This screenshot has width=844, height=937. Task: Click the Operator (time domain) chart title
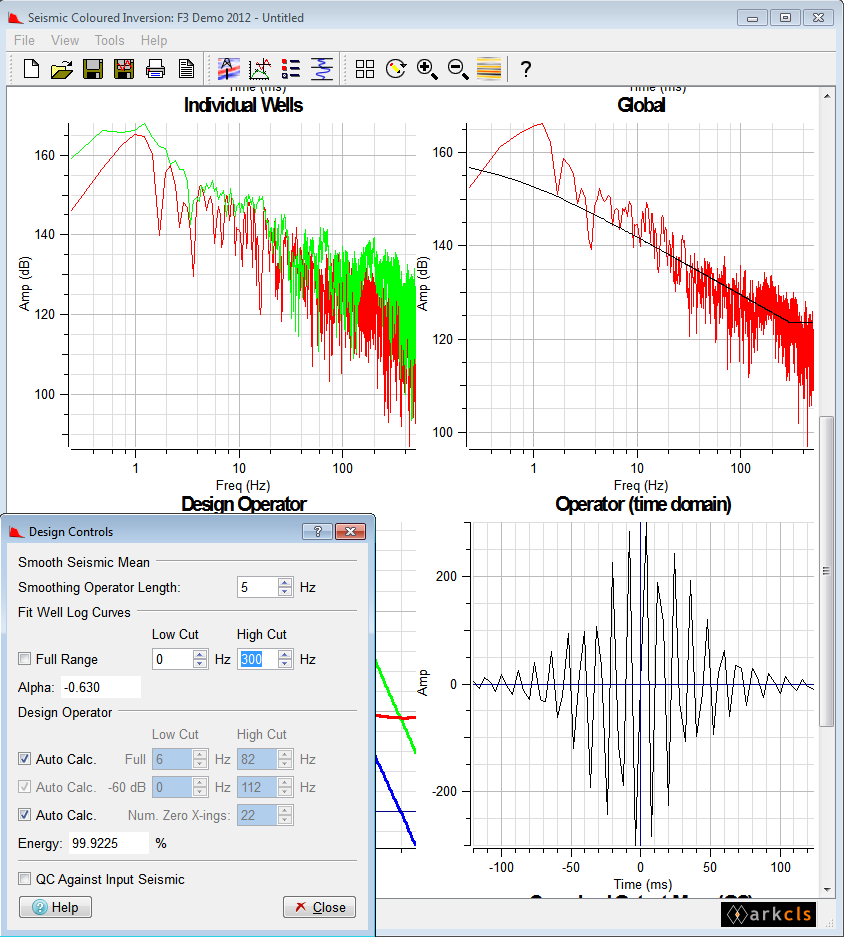643,504
